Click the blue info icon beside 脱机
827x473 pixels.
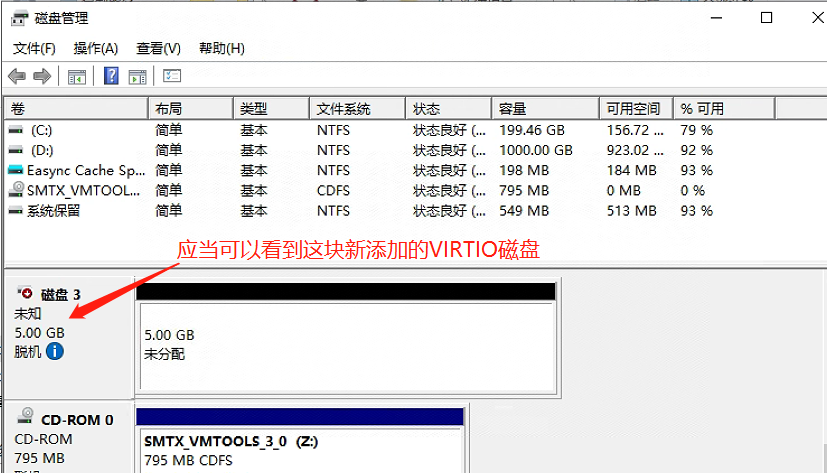[55, 351]
